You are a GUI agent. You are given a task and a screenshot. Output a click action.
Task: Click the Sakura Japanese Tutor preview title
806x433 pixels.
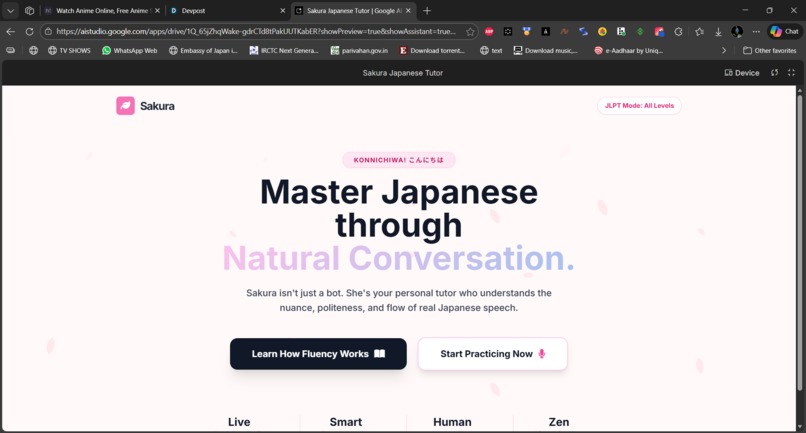(x=402, y=73)
